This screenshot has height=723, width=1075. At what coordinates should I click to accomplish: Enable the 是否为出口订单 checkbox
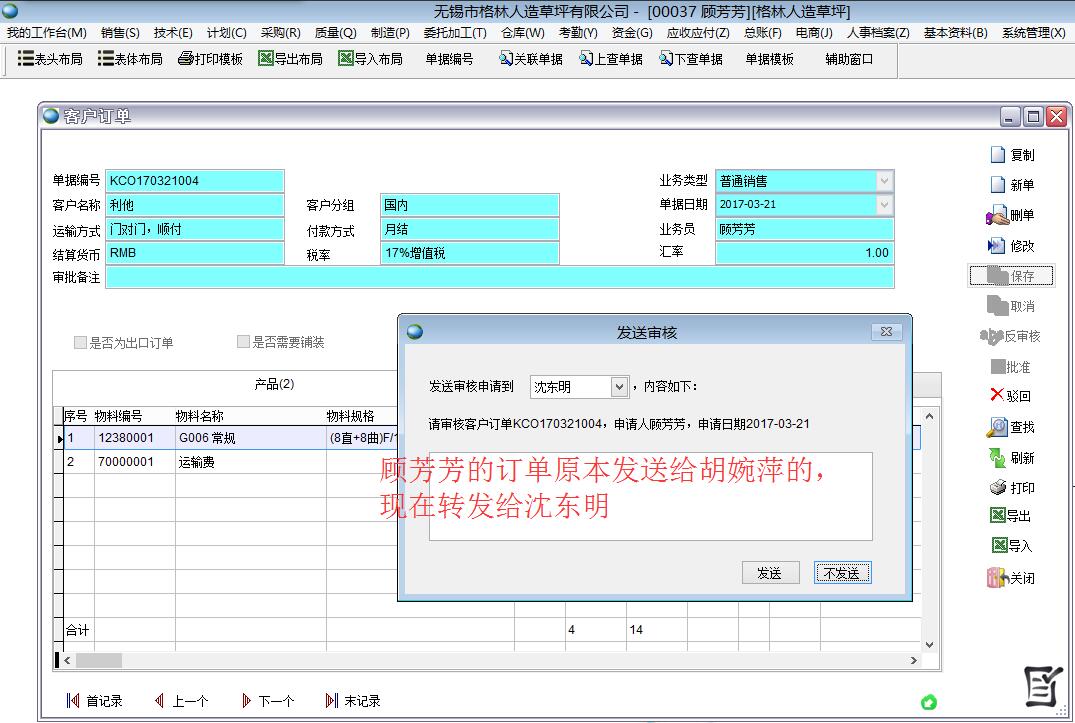81,342
